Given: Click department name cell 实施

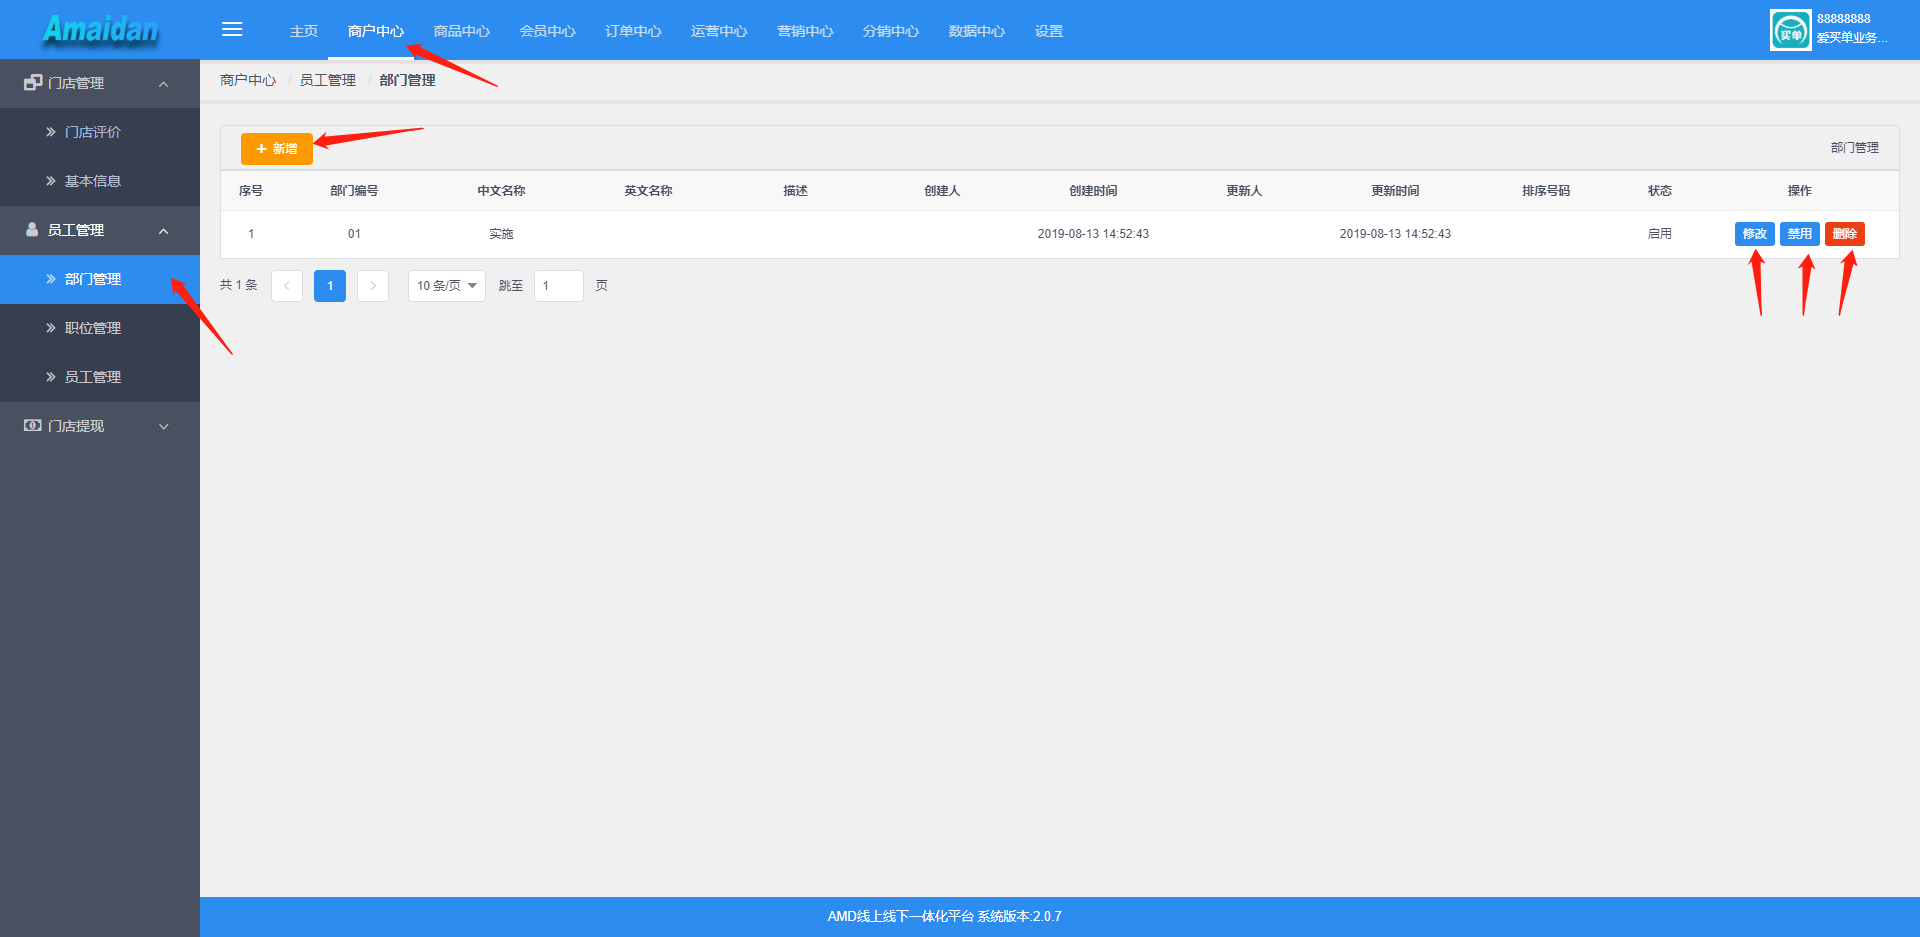Looking at the screenshot, I should [501, 234].
